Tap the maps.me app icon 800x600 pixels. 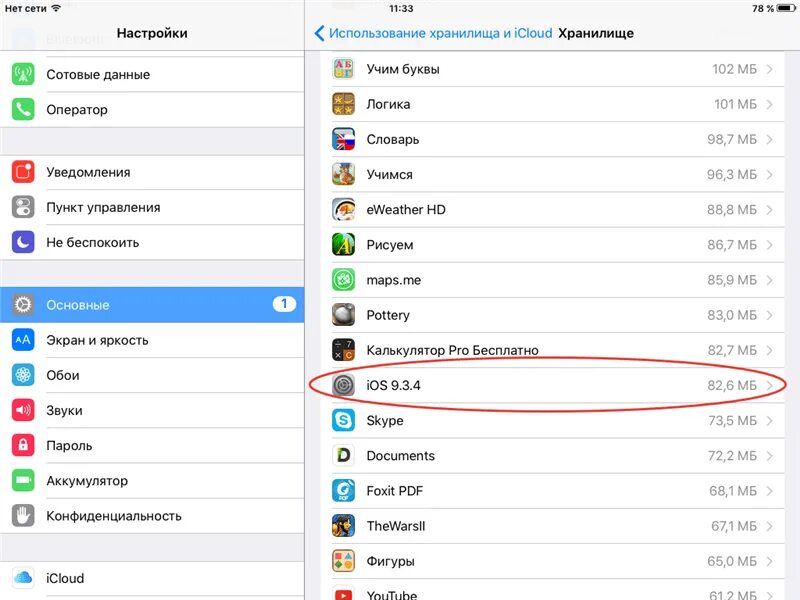coord(343,280)
